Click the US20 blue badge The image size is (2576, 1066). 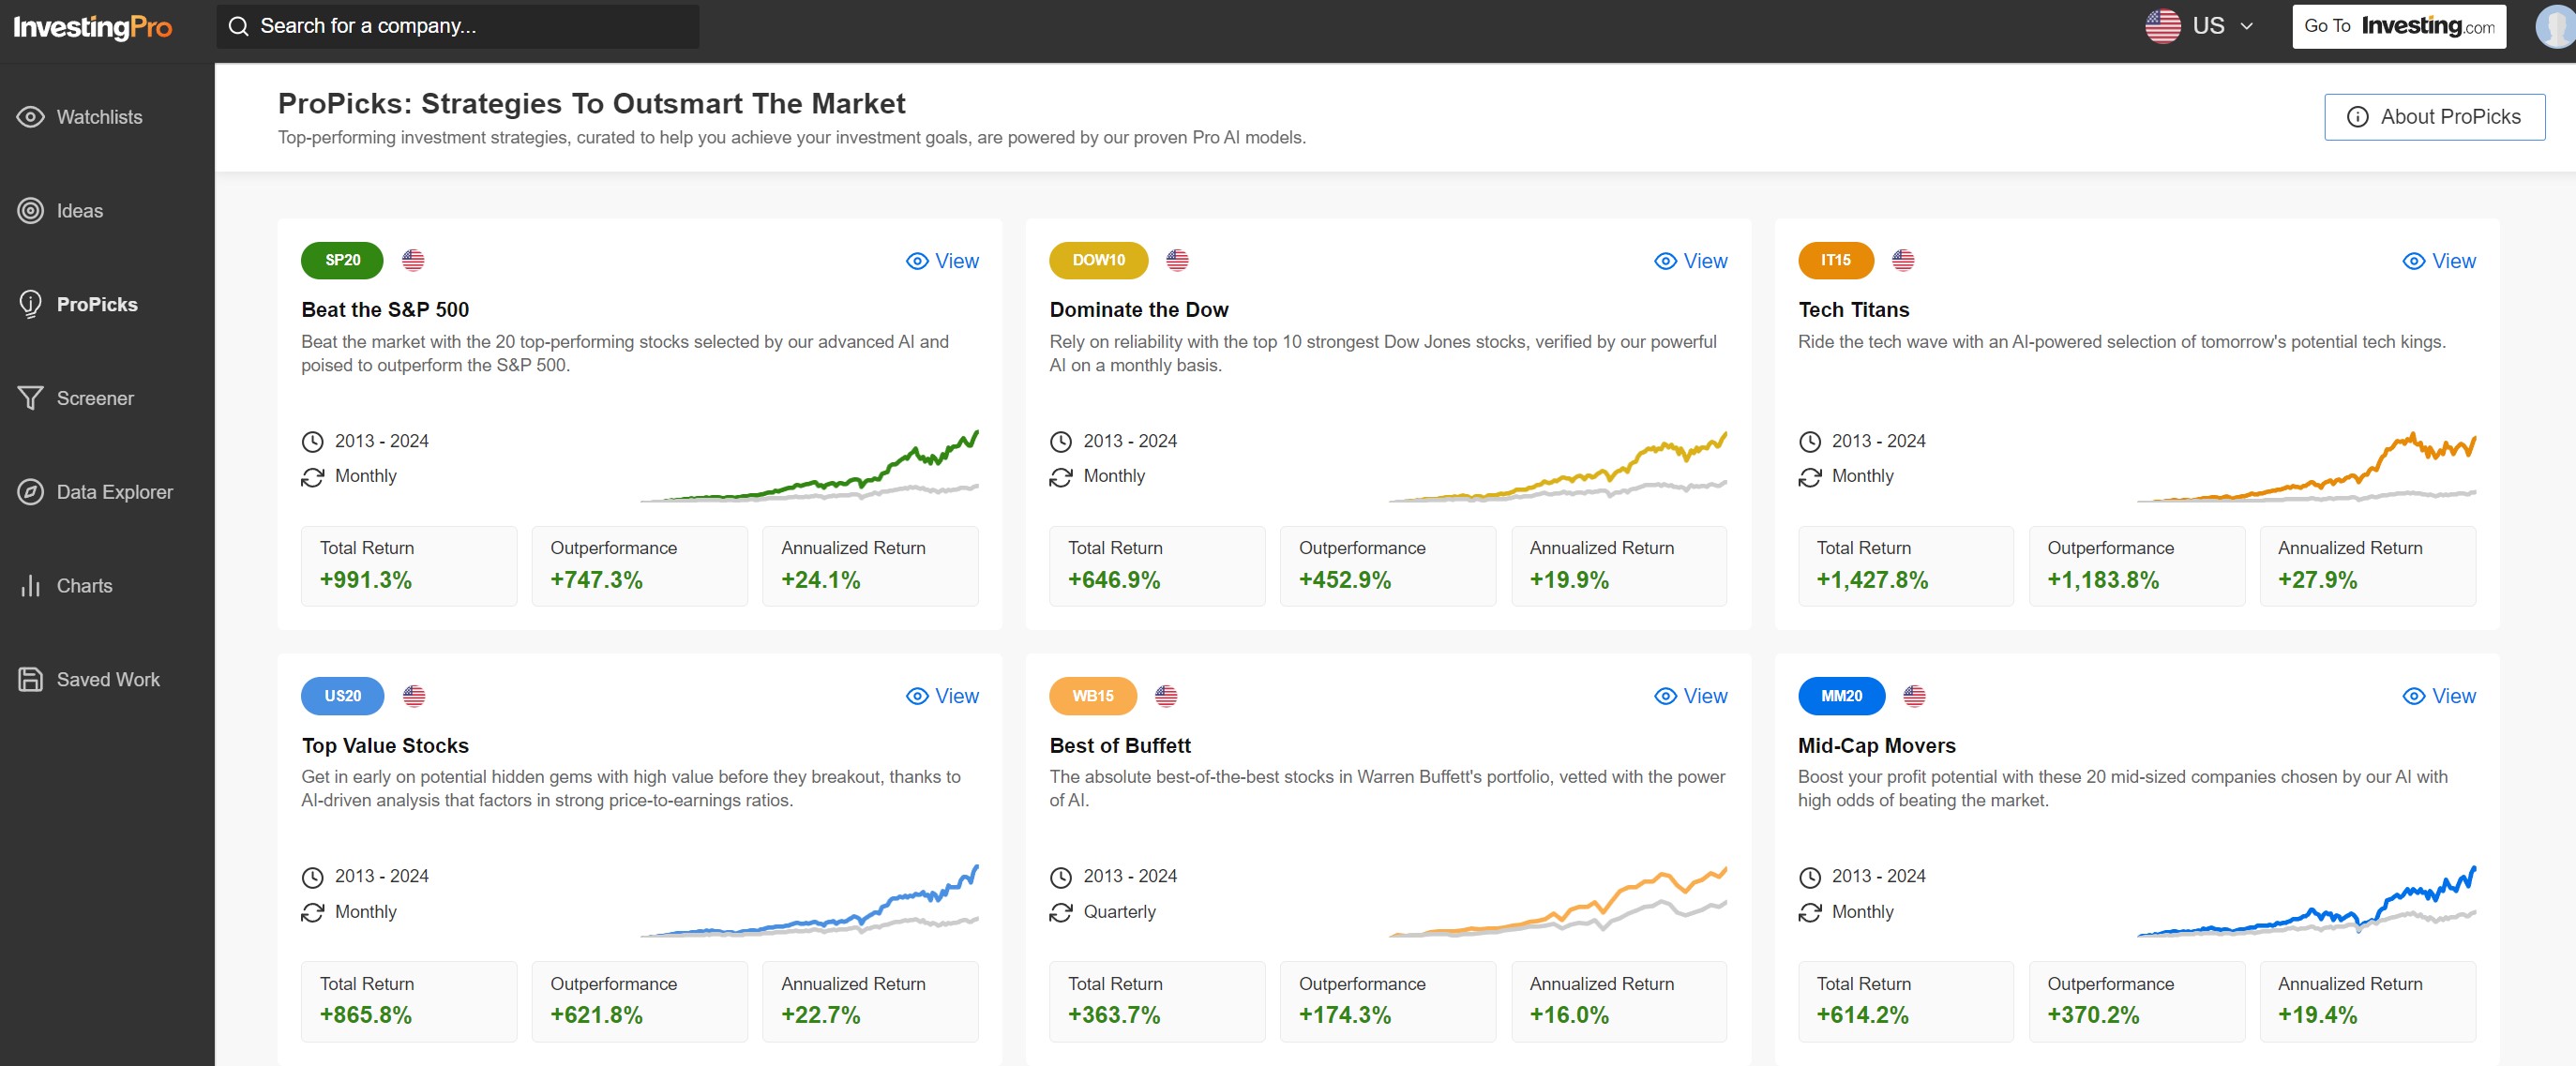pyautogui.click(x=342, y=696)
